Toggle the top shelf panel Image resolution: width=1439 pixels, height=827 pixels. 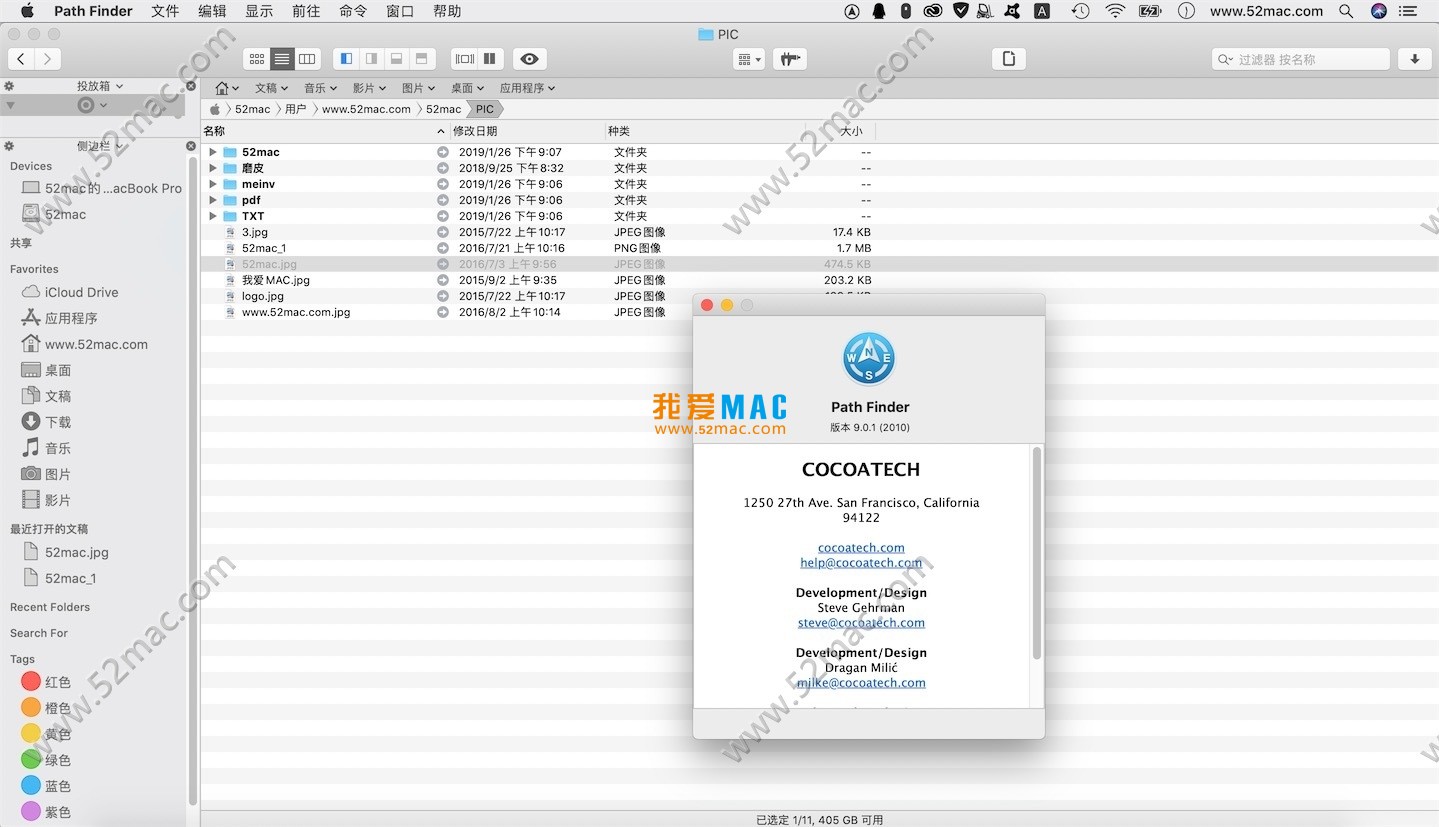(421, 59)
